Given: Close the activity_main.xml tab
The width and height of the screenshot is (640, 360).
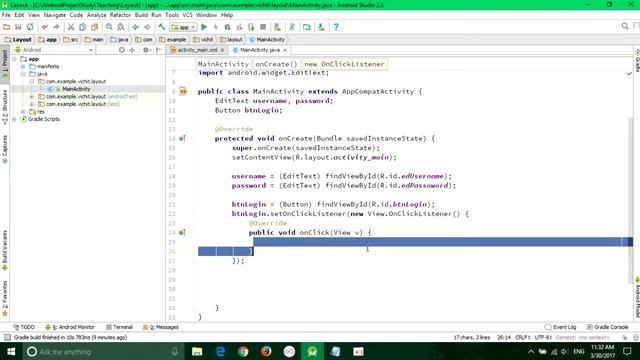Looking at the screenshot, I should coord(222,50).
